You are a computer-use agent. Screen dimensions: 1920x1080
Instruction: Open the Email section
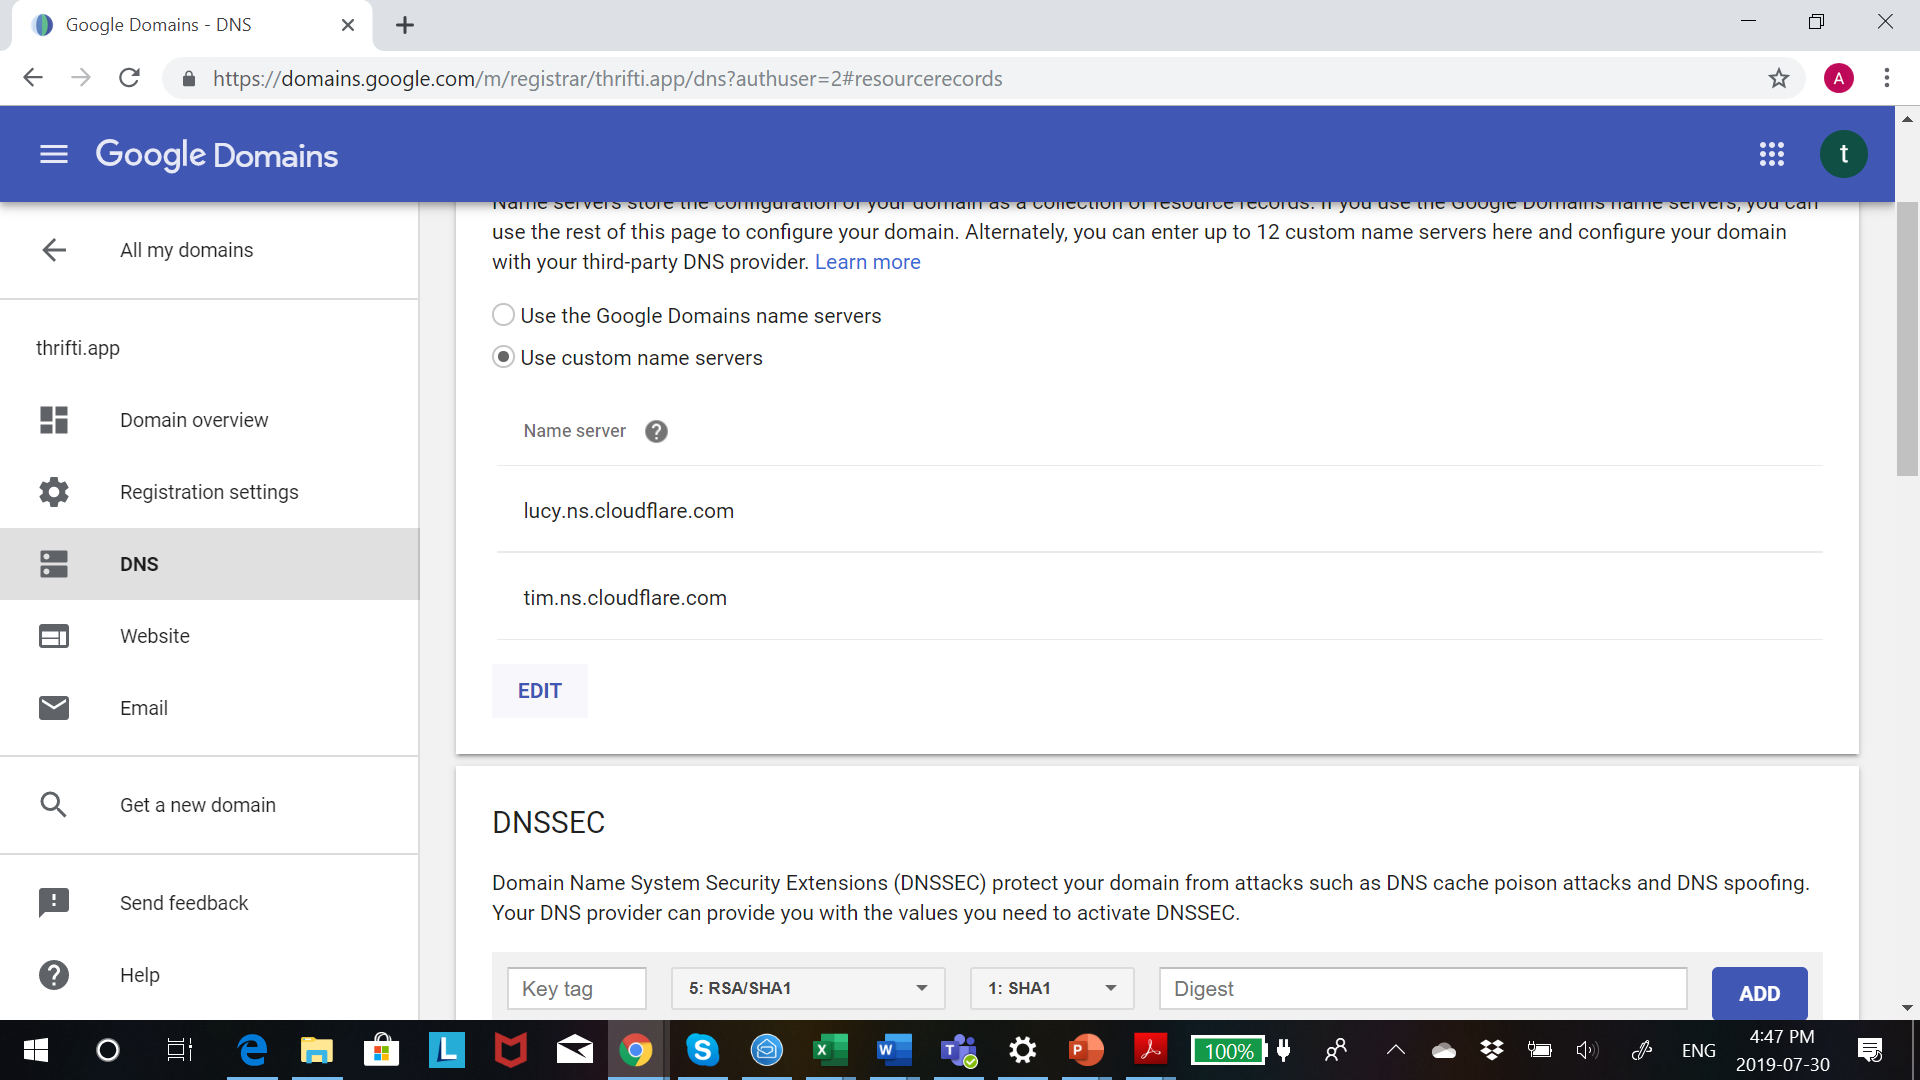(144, 708)
